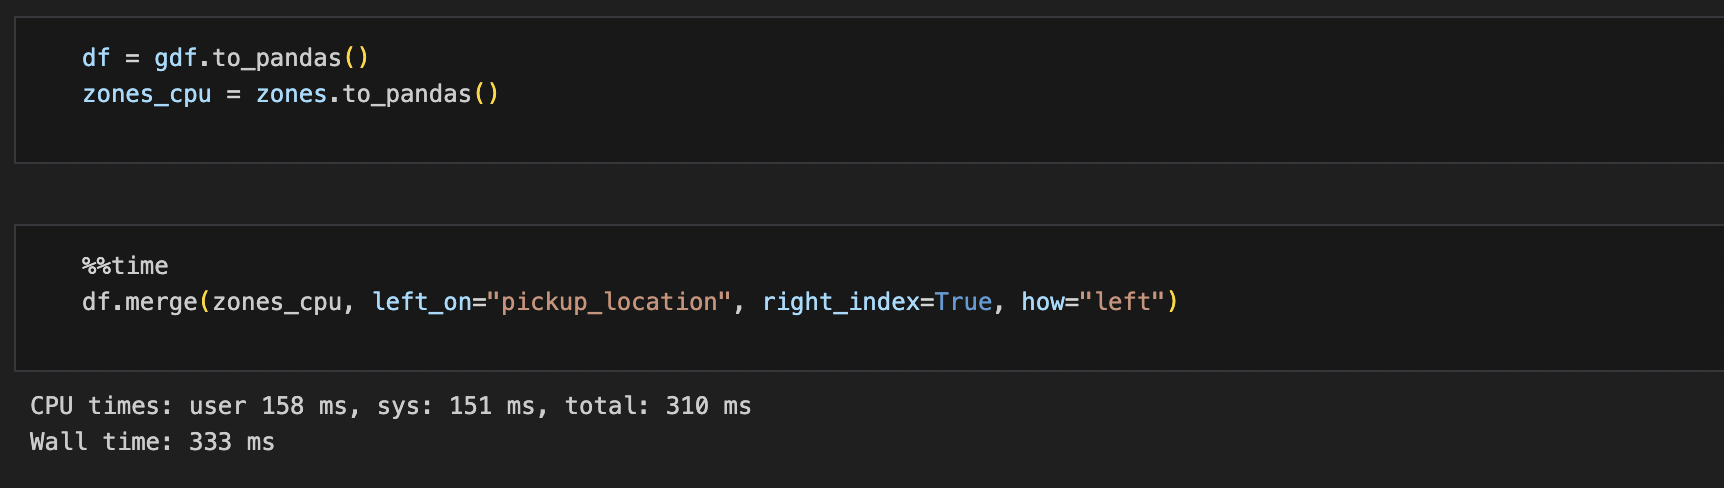Click zones_cpu variable being assigned in first cell
This screenshot has height=488, width=1724.
(x=146, y=94)
